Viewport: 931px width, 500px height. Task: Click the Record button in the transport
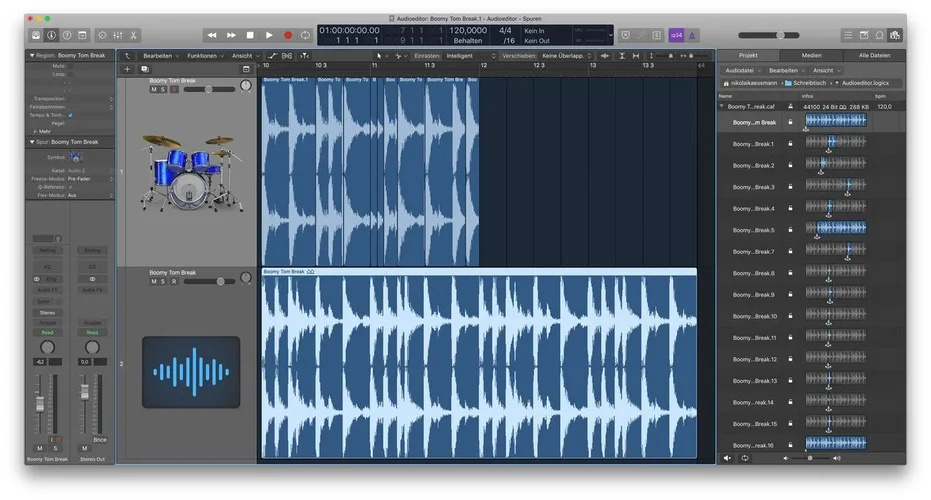coord(288,35)
